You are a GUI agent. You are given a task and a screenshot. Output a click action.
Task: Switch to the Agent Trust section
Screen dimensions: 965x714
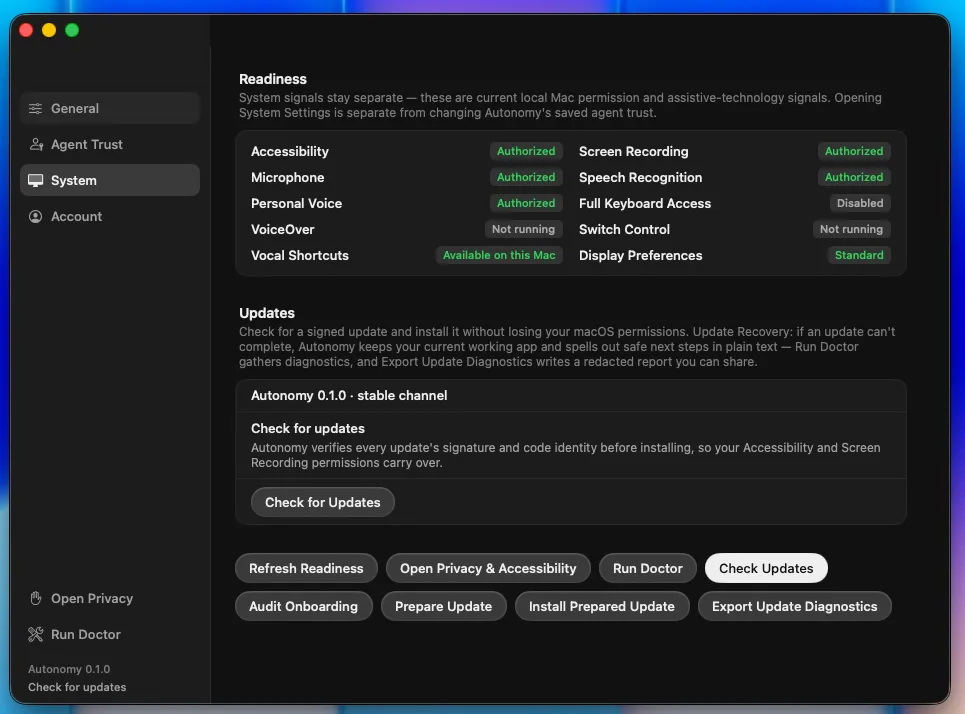click(x=110, y=145)
